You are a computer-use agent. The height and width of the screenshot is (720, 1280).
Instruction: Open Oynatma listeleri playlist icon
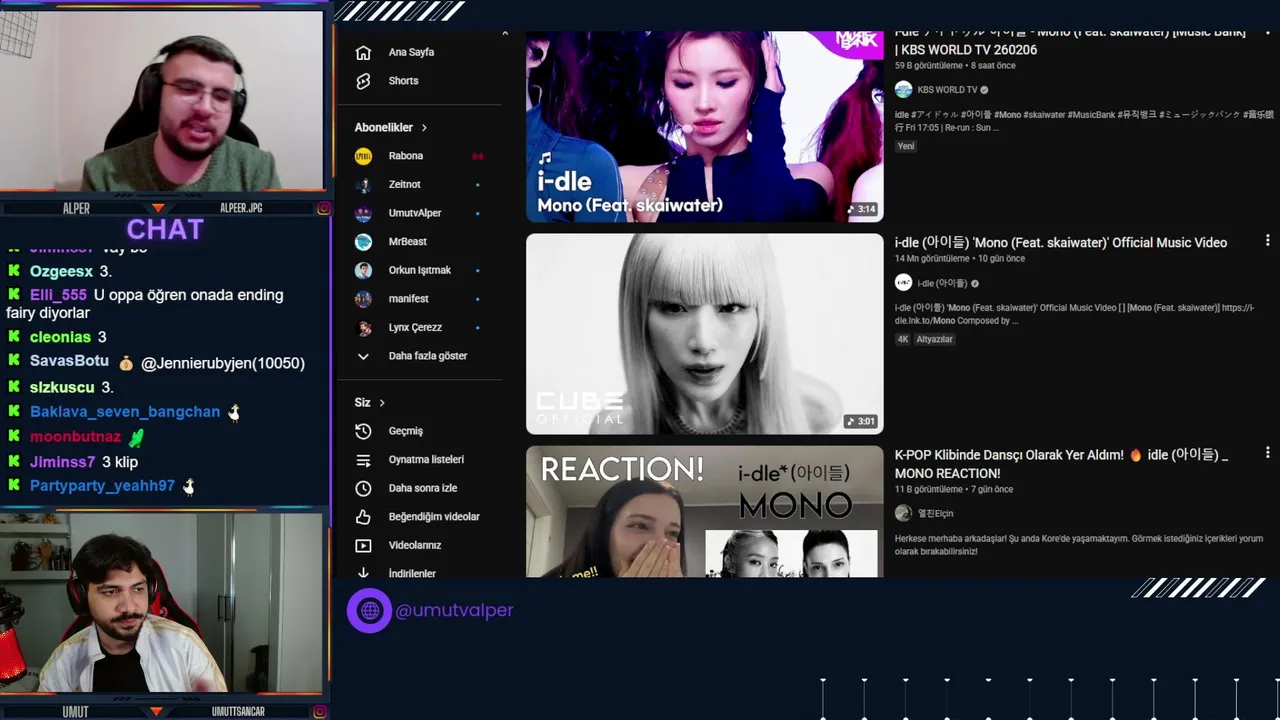click(x=363, y=460)
